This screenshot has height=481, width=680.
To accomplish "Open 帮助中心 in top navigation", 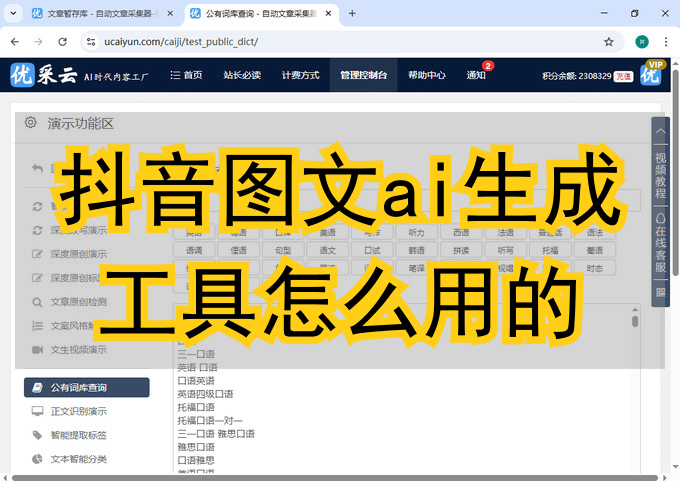I will [x=427, y=75].
